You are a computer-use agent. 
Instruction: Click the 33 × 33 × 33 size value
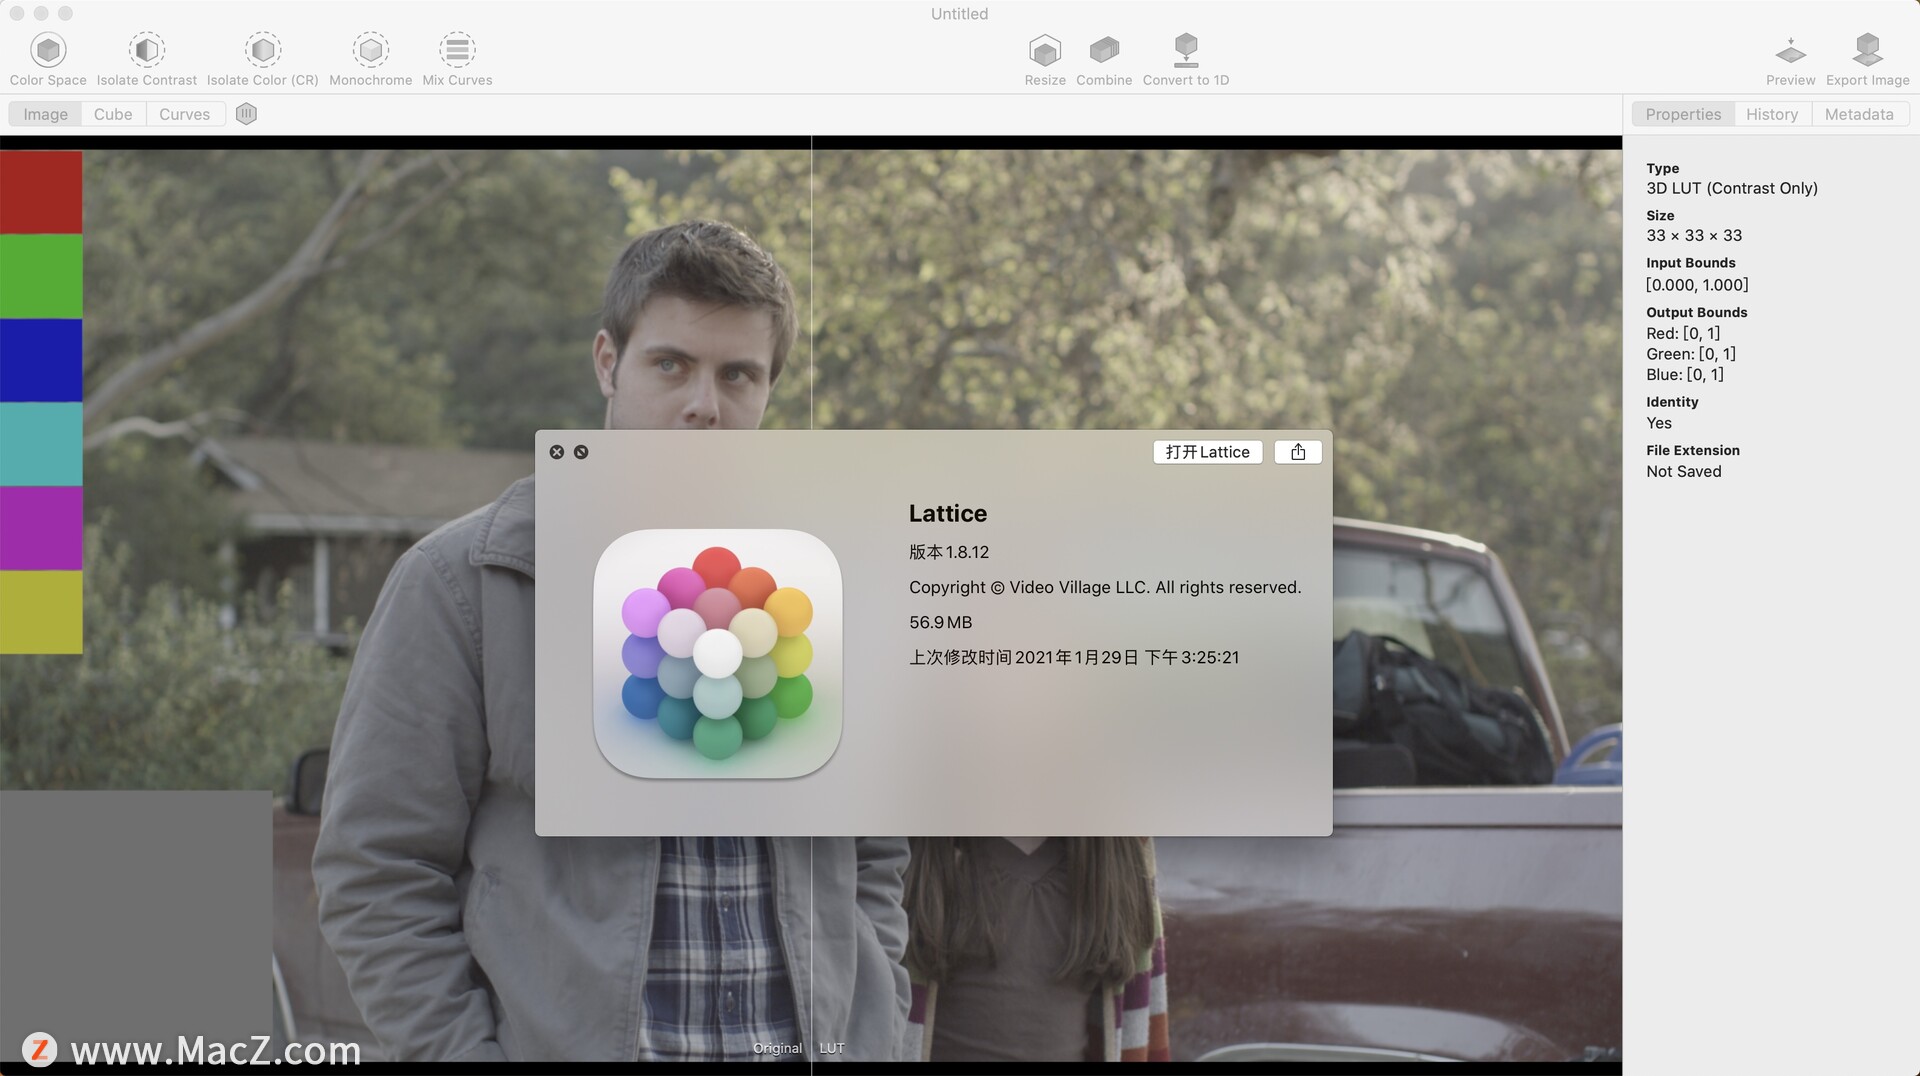point(1694,235)
